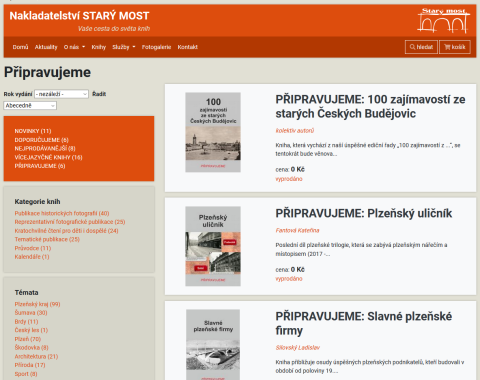
Task: Open Publikace historických fotografií (40) category
Action: [62, 213]
